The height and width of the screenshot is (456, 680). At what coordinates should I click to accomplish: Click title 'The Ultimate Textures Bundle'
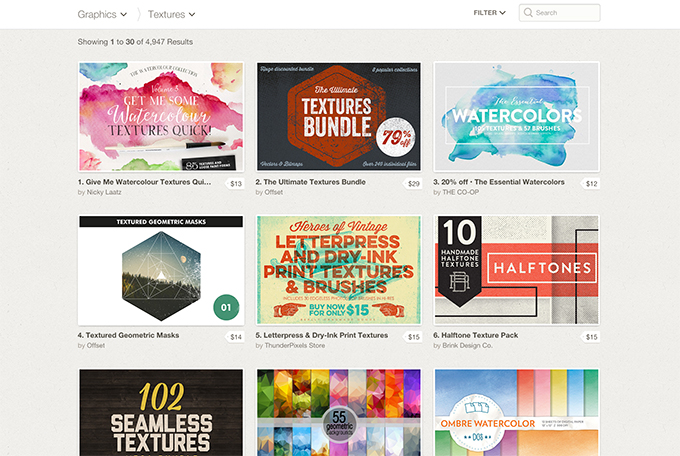[x=311, y=182]
